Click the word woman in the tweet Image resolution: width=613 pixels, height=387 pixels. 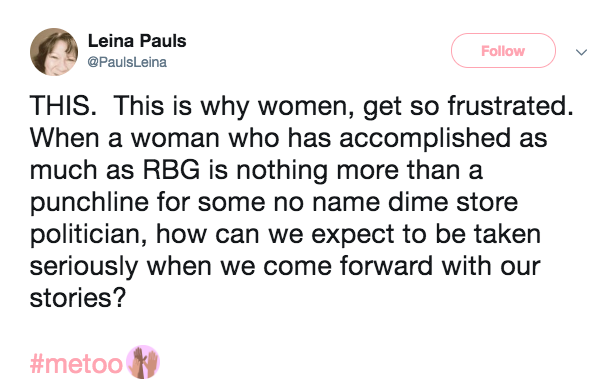(176, 139)
